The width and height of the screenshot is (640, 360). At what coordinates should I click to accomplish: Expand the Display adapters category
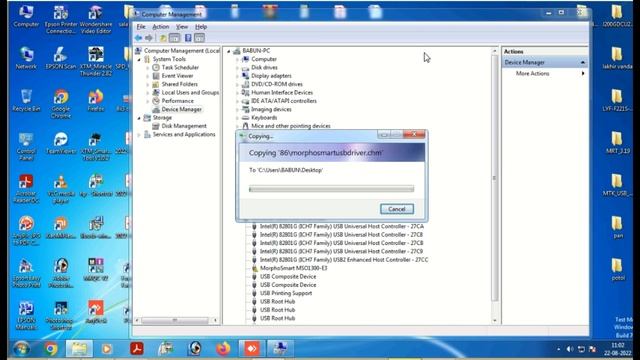[238, 76]
